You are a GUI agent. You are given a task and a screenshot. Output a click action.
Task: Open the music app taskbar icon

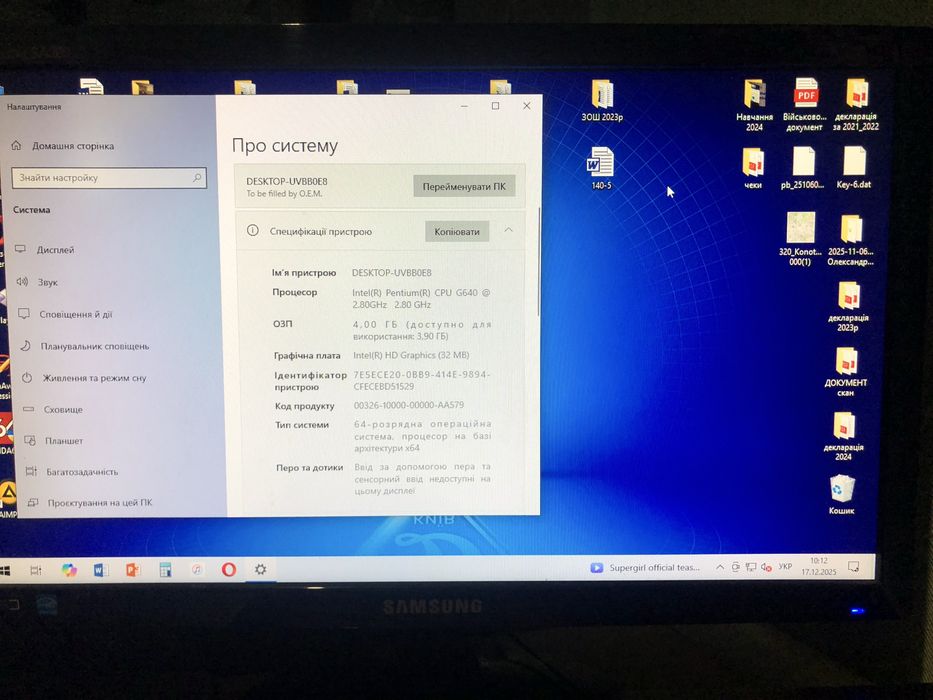point(197,570)
